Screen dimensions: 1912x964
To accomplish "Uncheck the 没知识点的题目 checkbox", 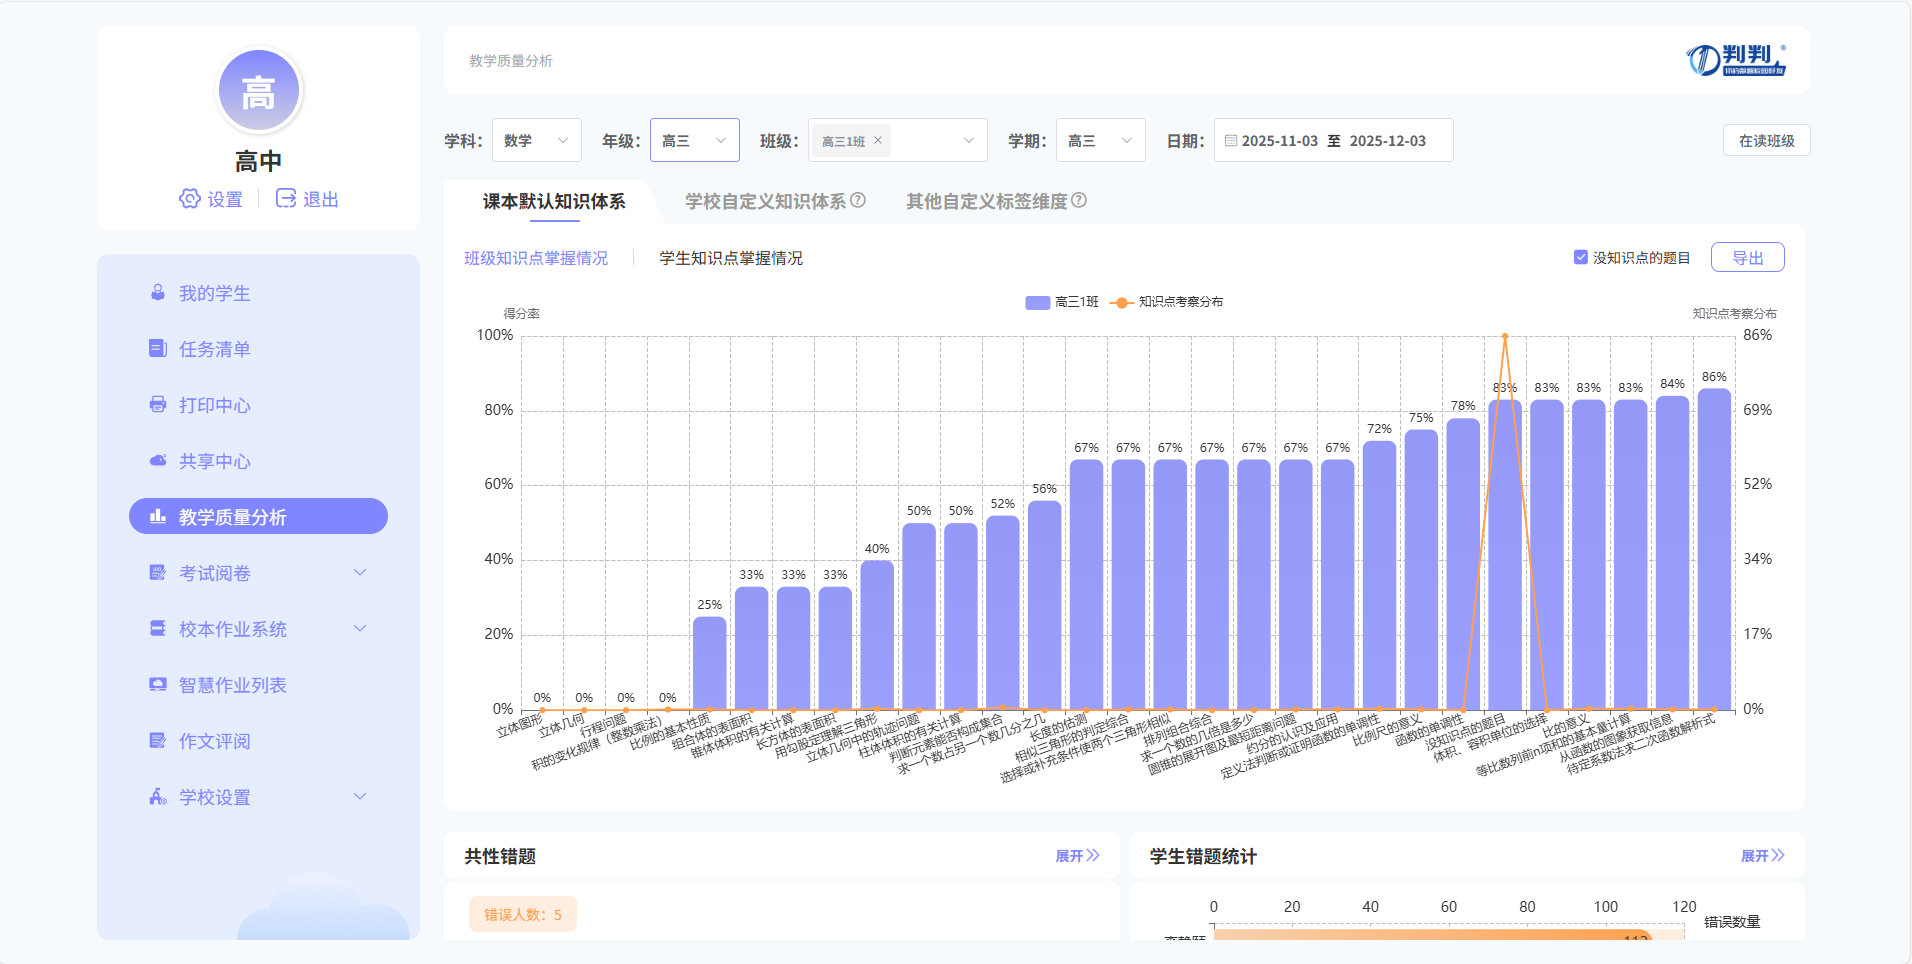I will point(1581,257).
